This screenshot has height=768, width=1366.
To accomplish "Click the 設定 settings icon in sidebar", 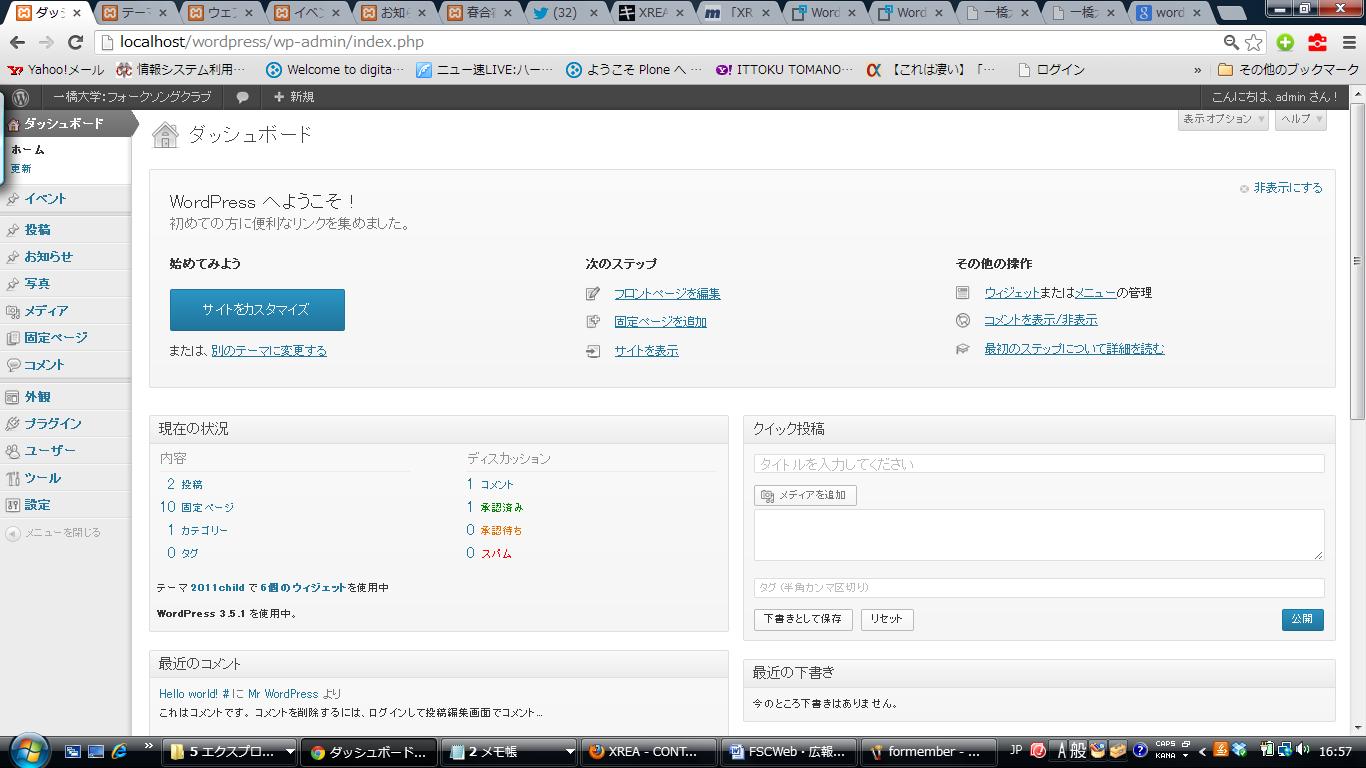I will tap(13, 505).
